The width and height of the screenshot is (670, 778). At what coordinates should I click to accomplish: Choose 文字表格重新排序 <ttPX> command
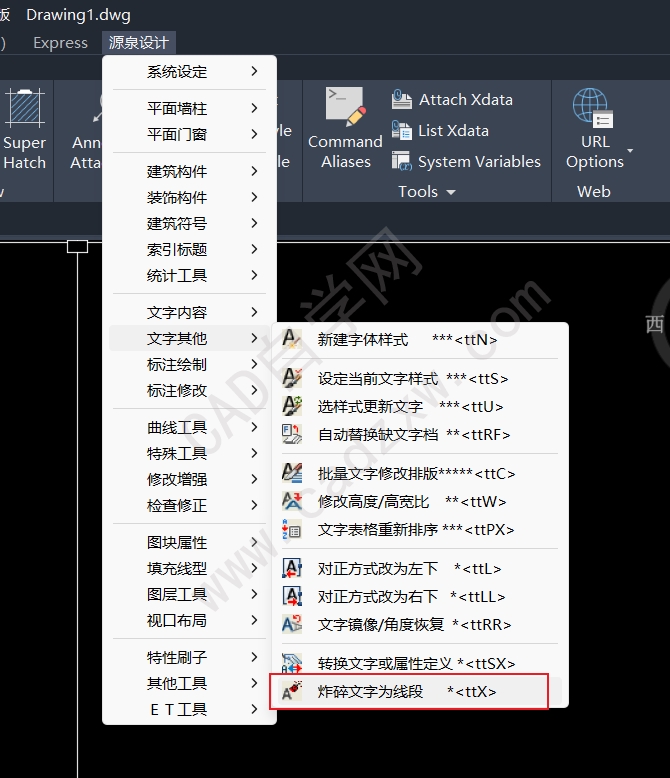pos(419,529)
